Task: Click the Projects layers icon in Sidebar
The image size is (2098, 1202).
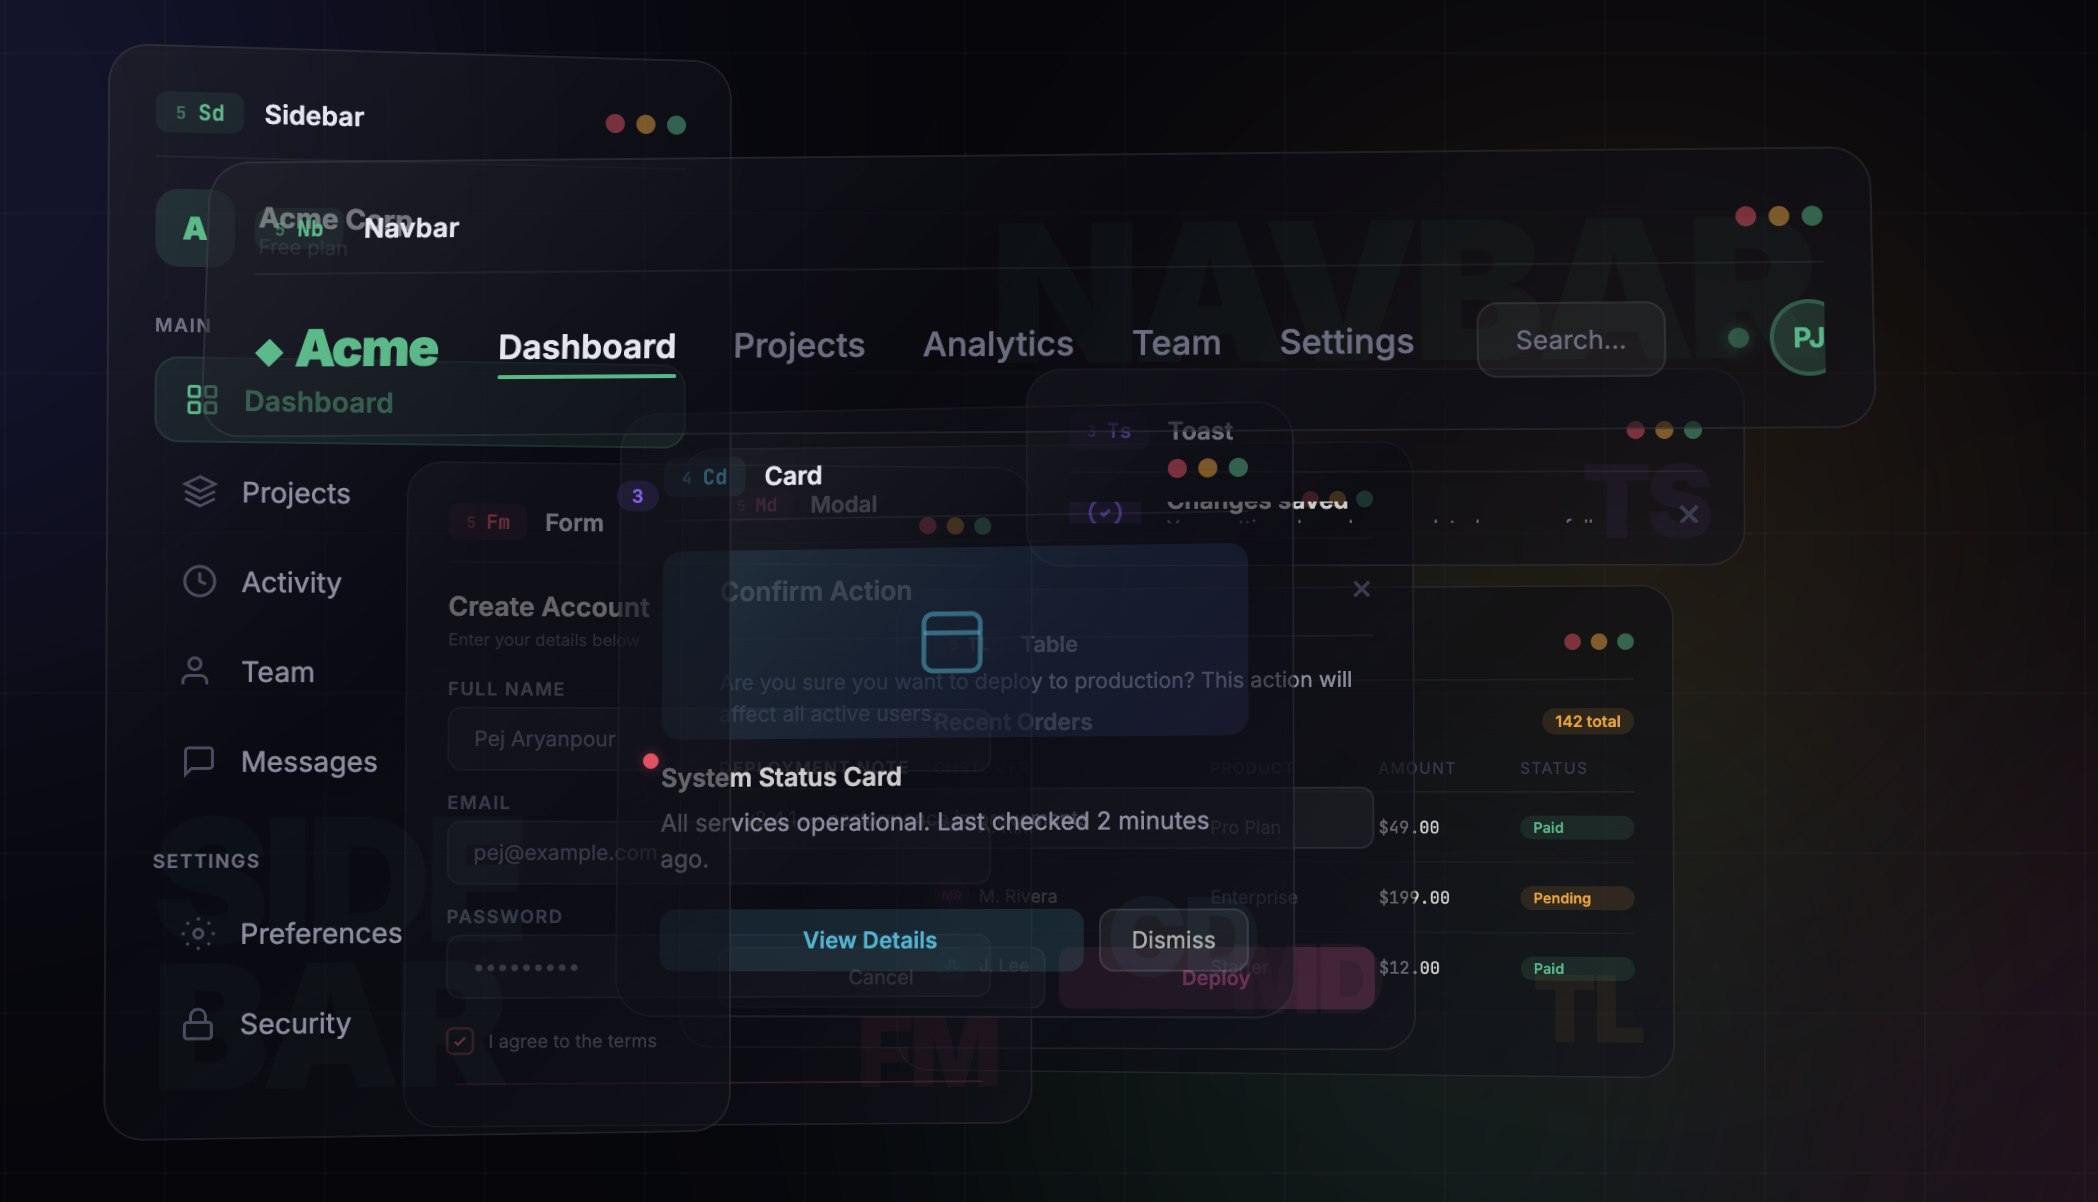Action: point(200,491)
